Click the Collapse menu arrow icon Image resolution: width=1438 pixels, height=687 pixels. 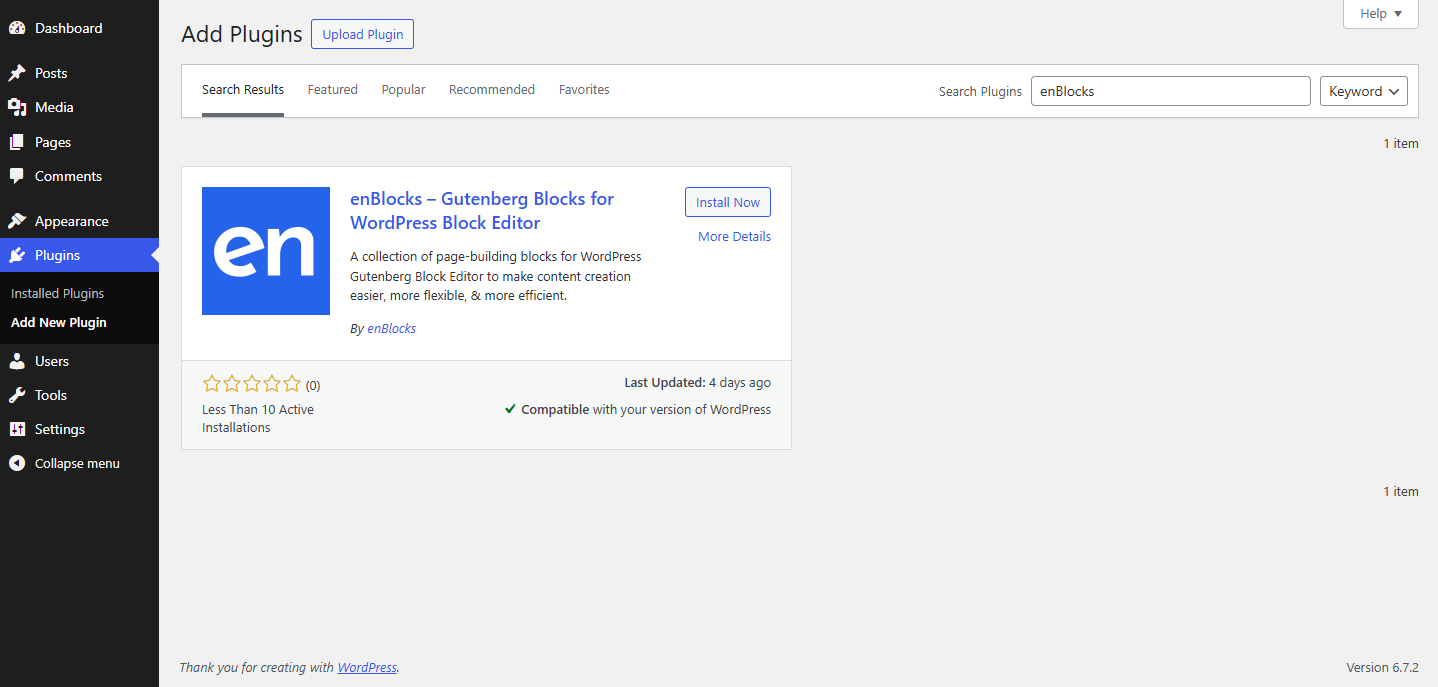[x=17, y=463]
